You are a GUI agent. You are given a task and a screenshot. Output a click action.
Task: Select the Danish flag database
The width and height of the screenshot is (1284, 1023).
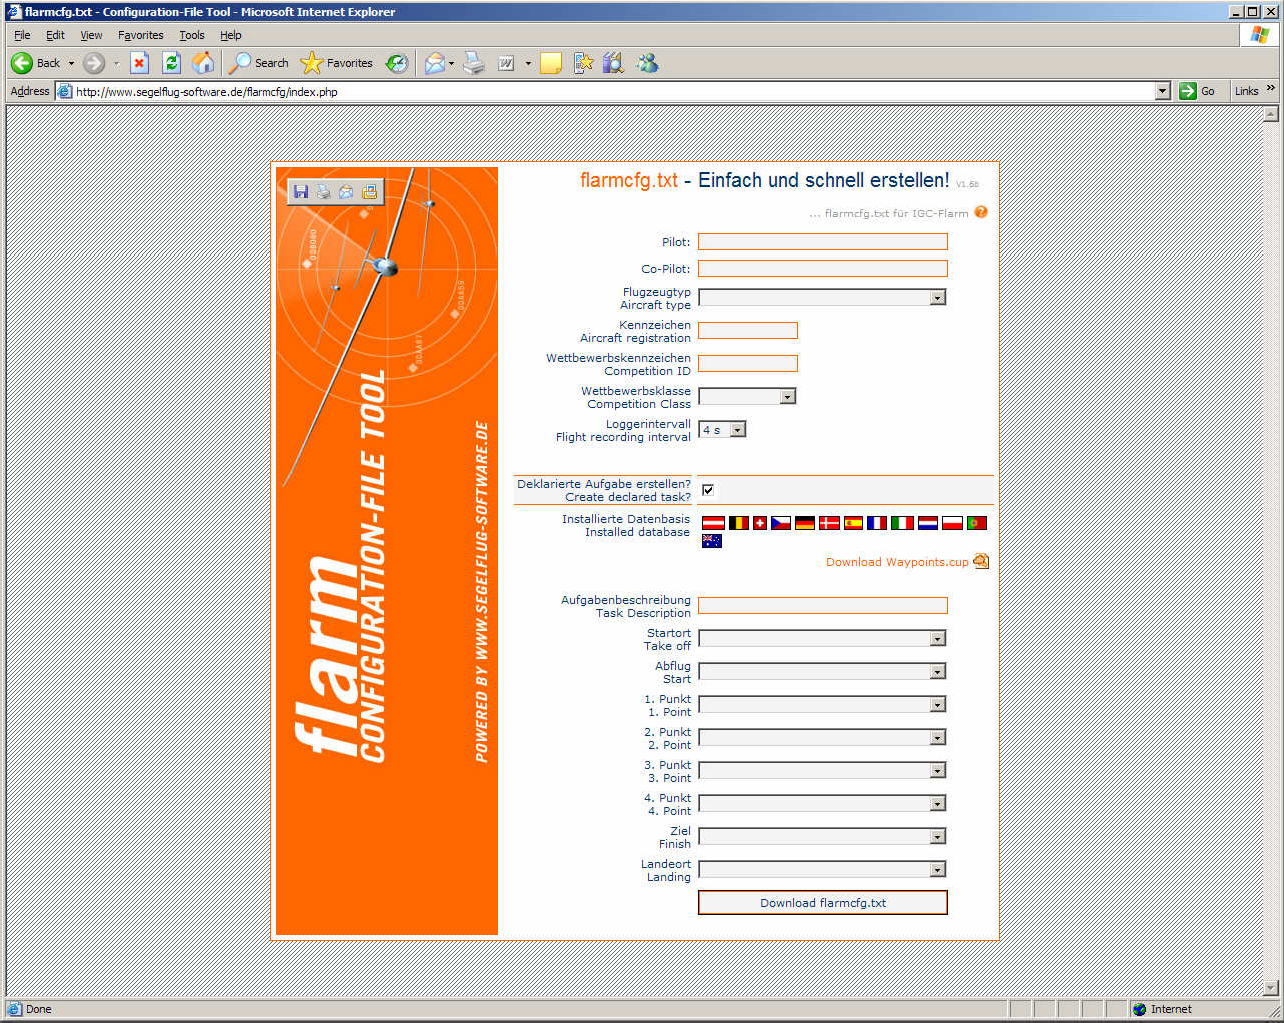829,523
